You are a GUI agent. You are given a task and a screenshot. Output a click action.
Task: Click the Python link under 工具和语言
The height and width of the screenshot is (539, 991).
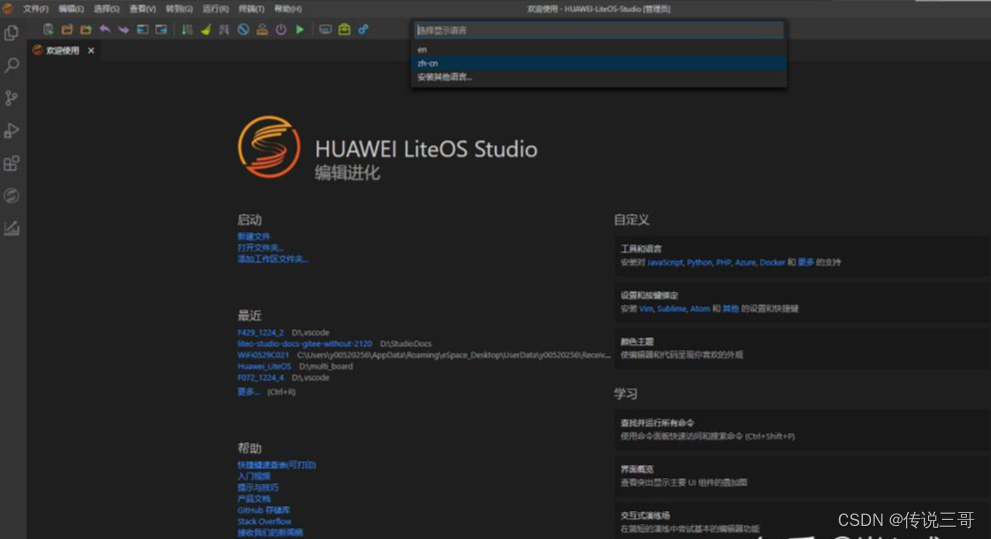click(x=699, y=262)
